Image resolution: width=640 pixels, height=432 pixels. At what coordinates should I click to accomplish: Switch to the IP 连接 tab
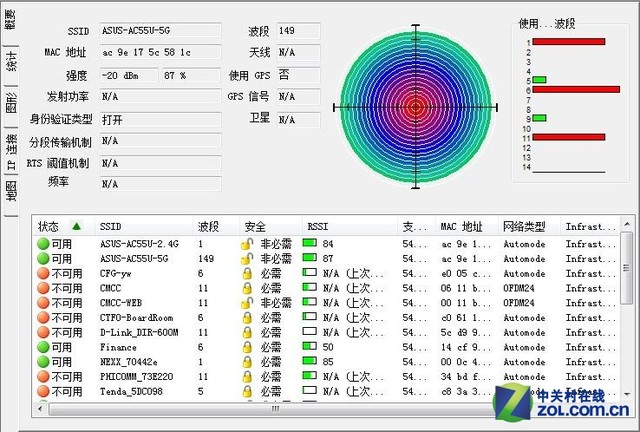pos(11,150)
